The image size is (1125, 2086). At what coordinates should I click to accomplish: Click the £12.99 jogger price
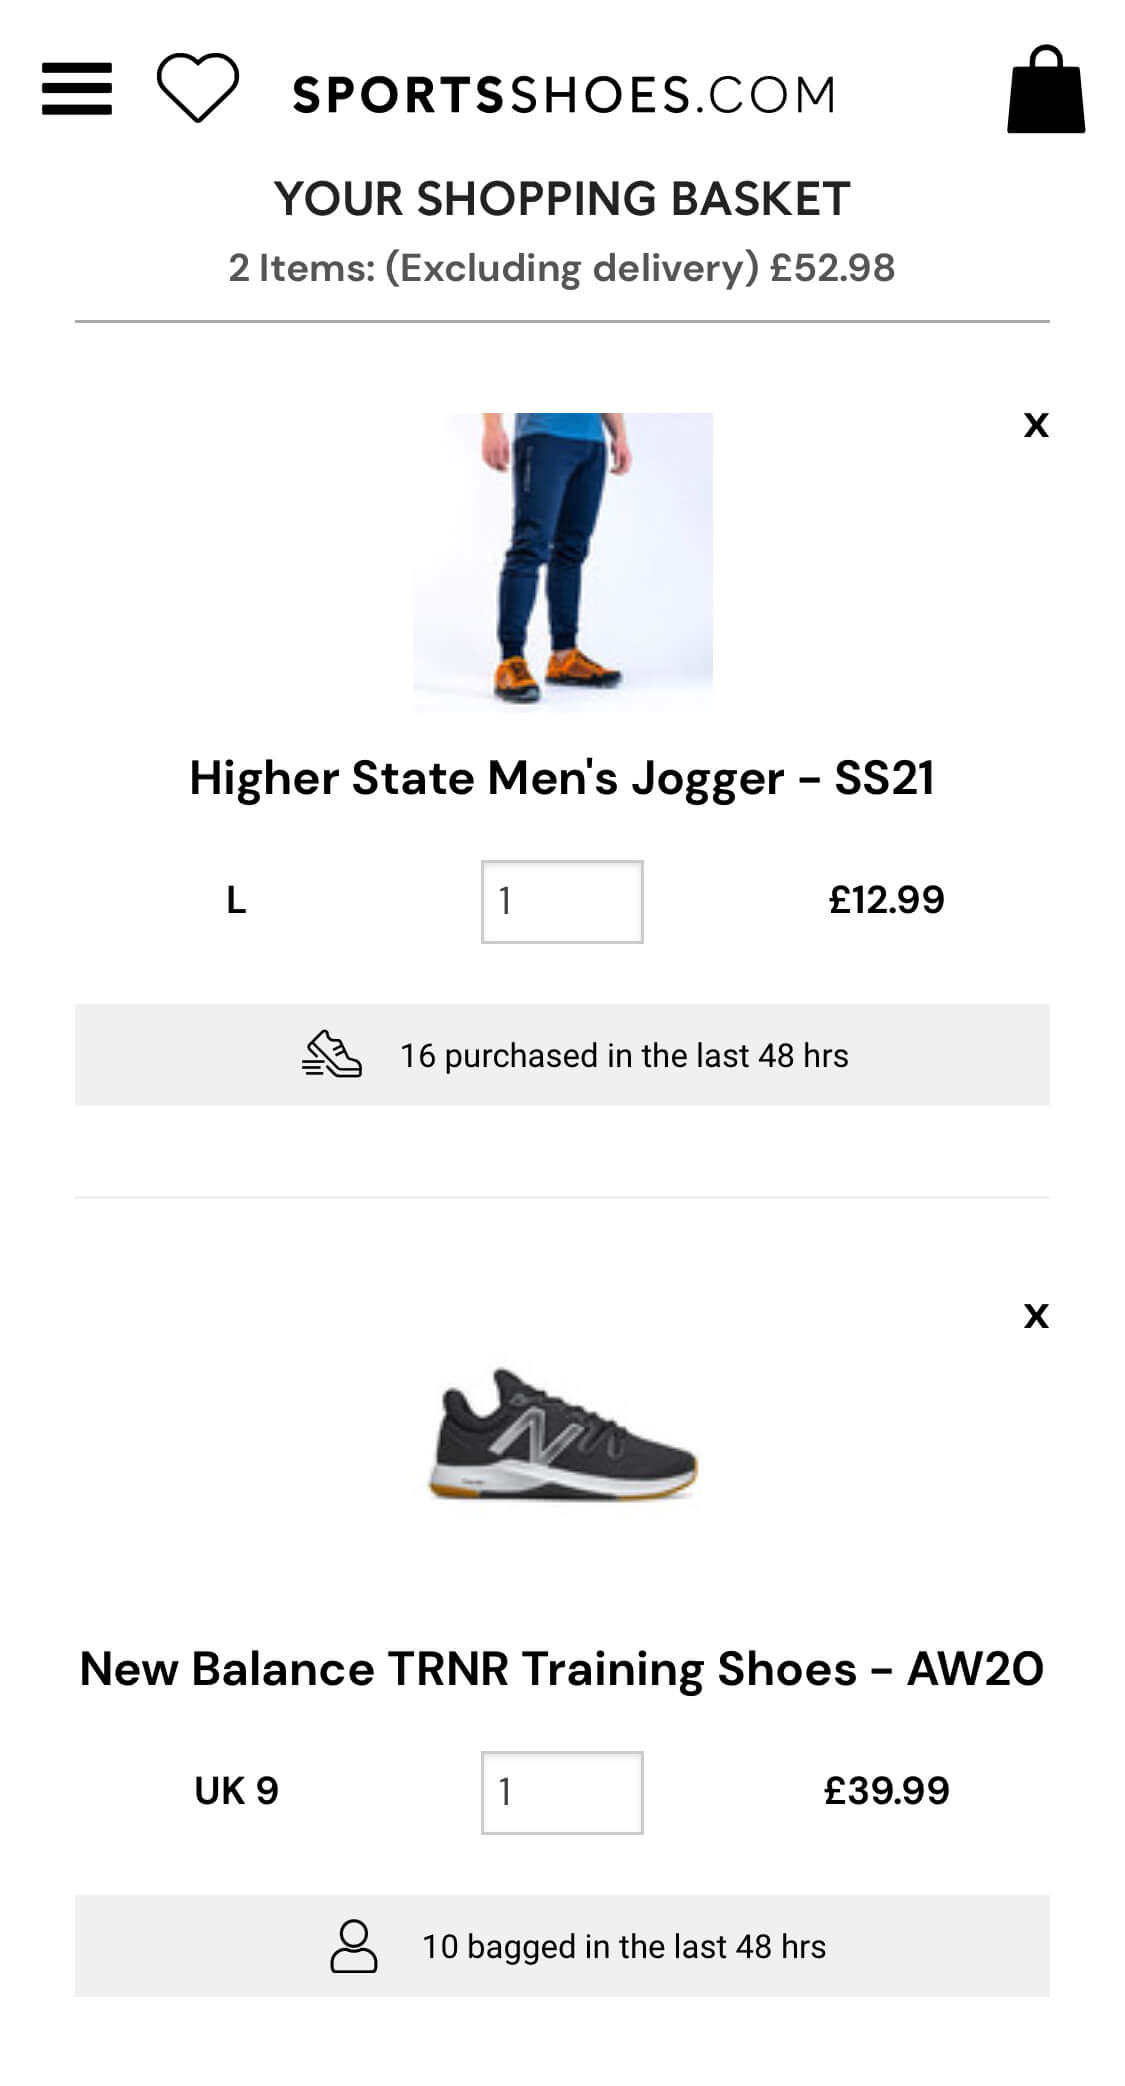pos(886,900)
